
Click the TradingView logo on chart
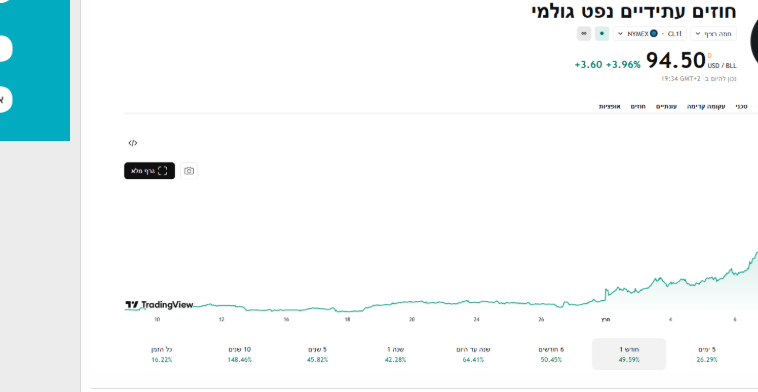pos(159,305)
